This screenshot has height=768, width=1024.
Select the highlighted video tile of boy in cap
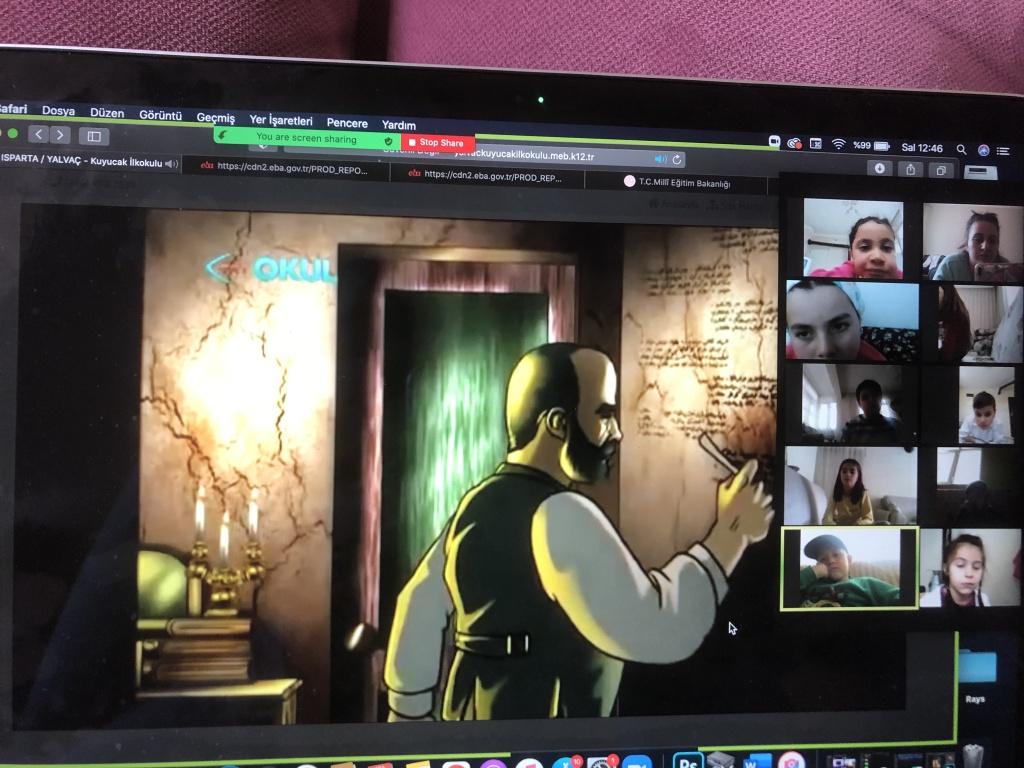(x=848, y=568)
